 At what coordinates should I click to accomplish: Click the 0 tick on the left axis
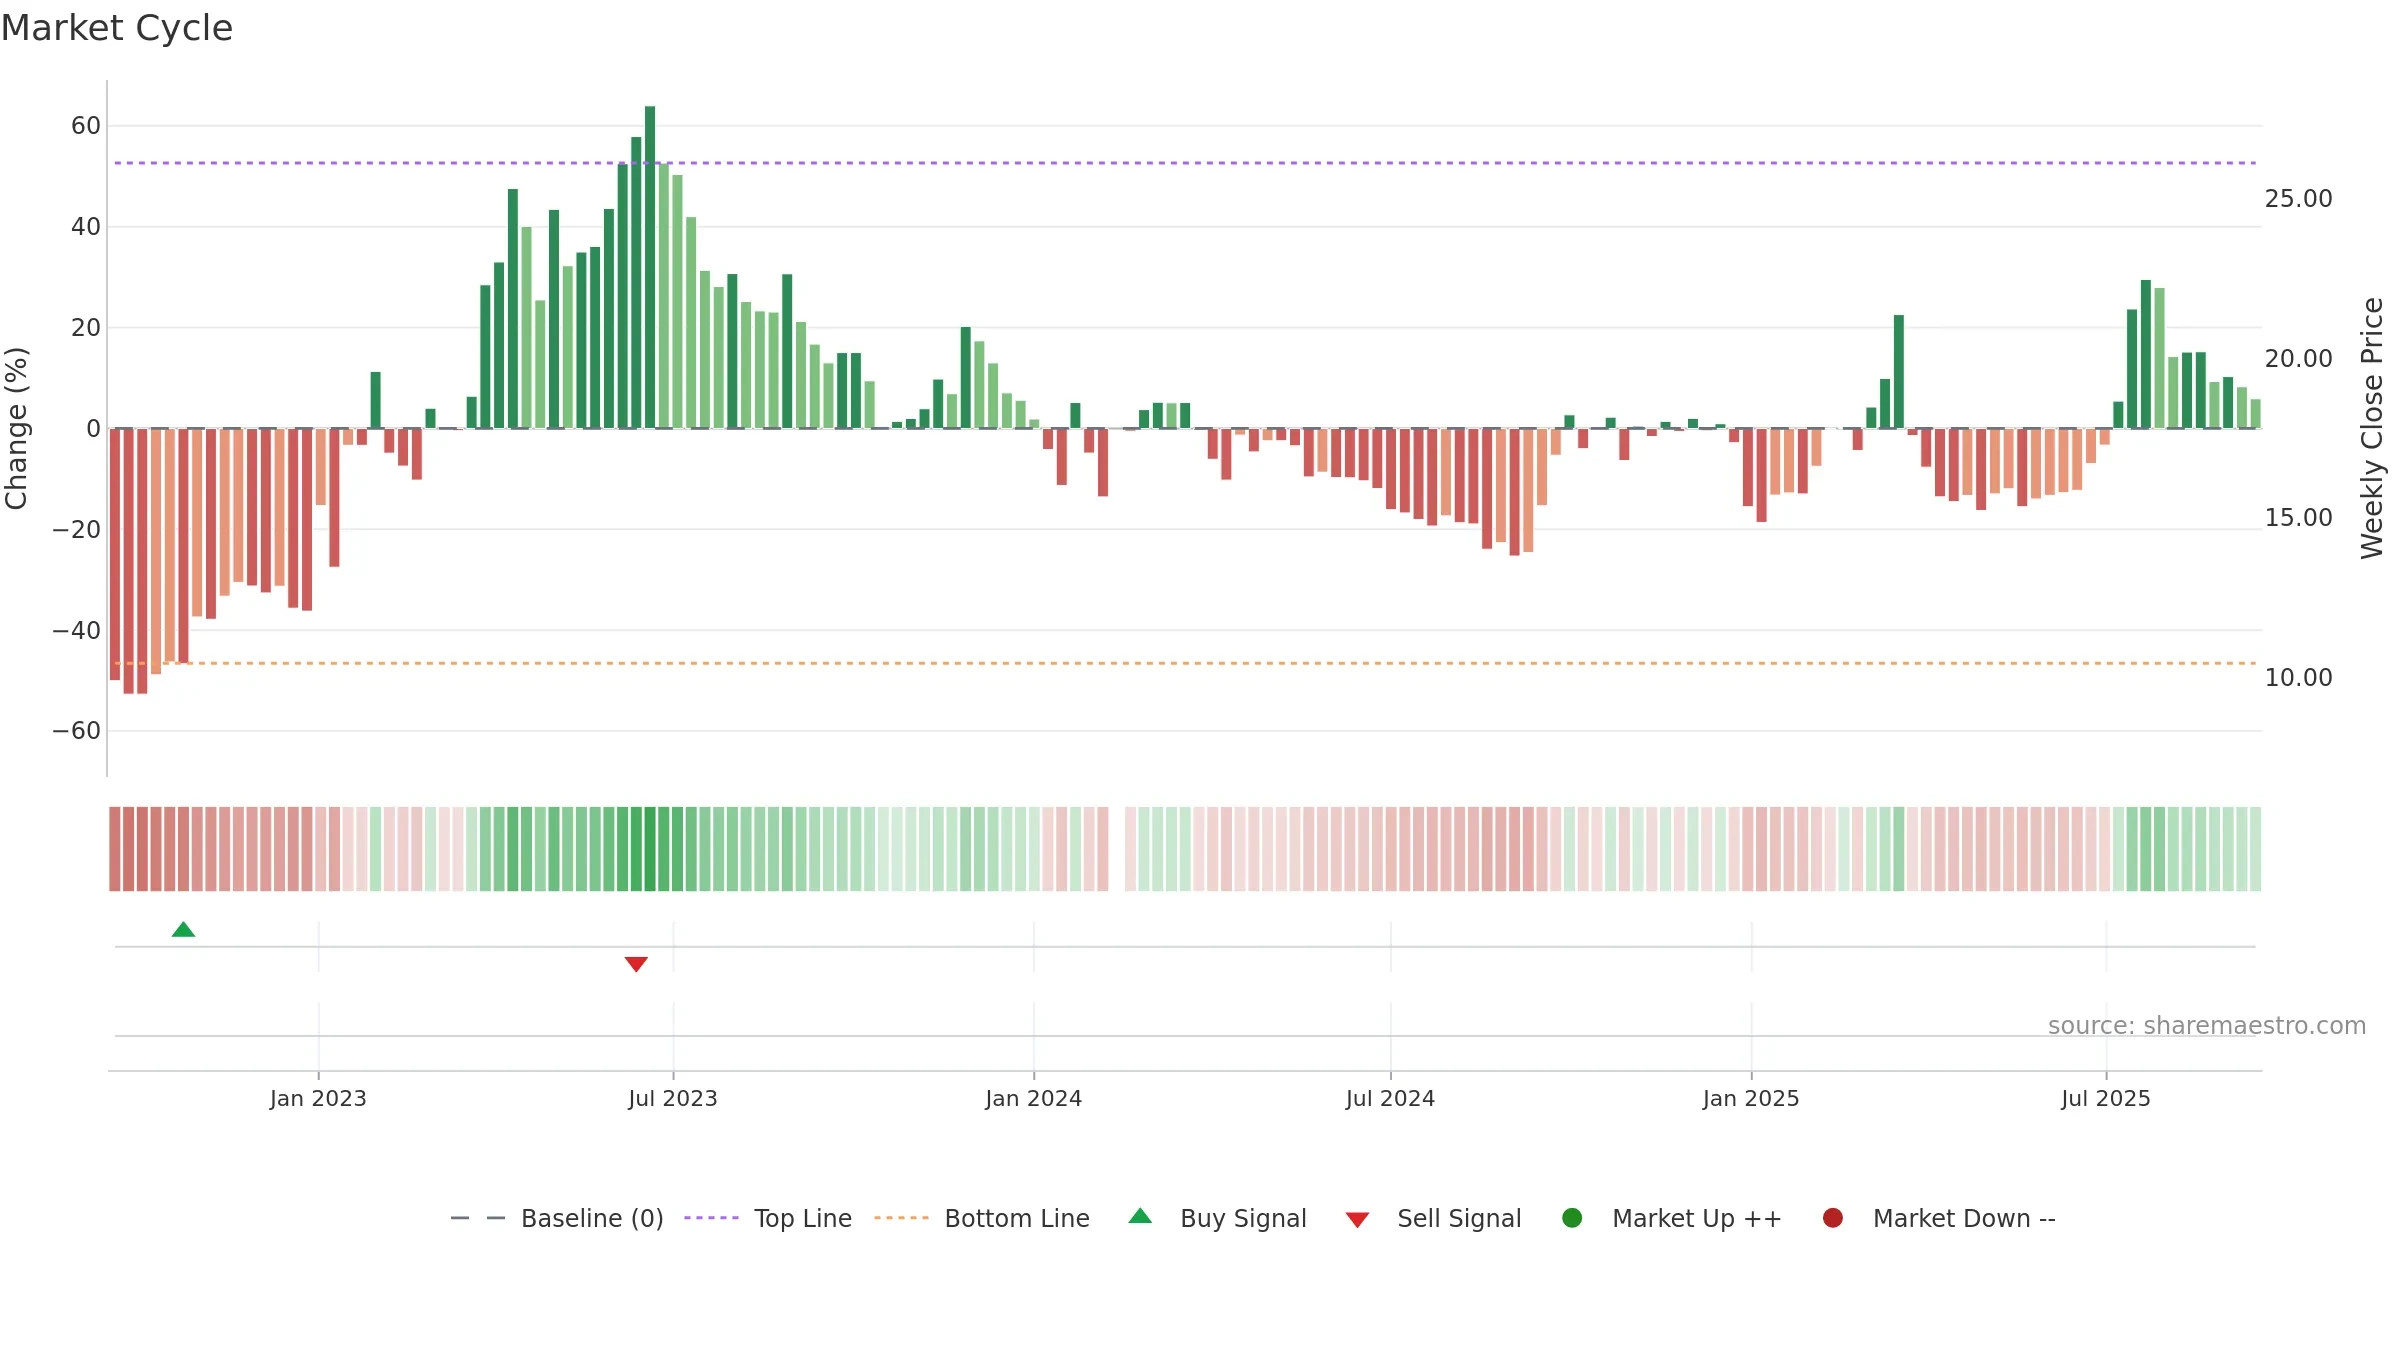[x=94, y=429]
